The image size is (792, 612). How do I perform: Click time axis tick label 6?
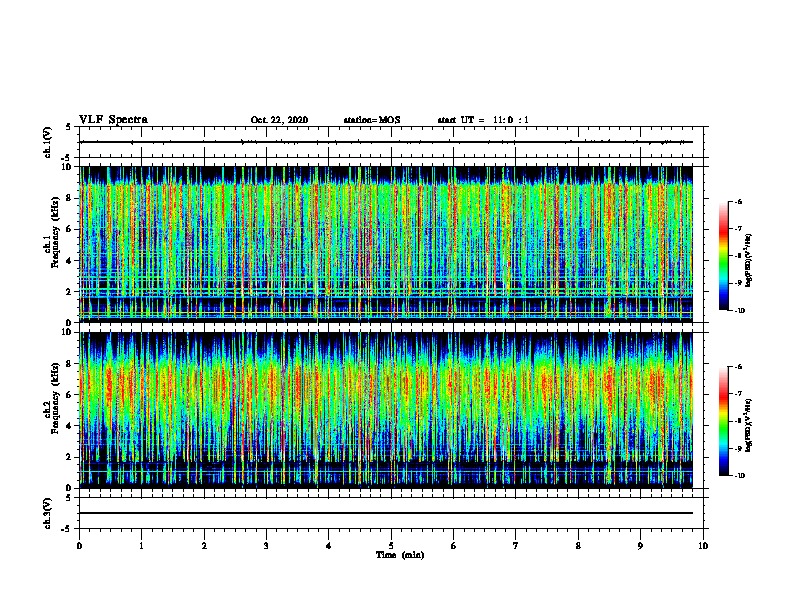point(454,546)
